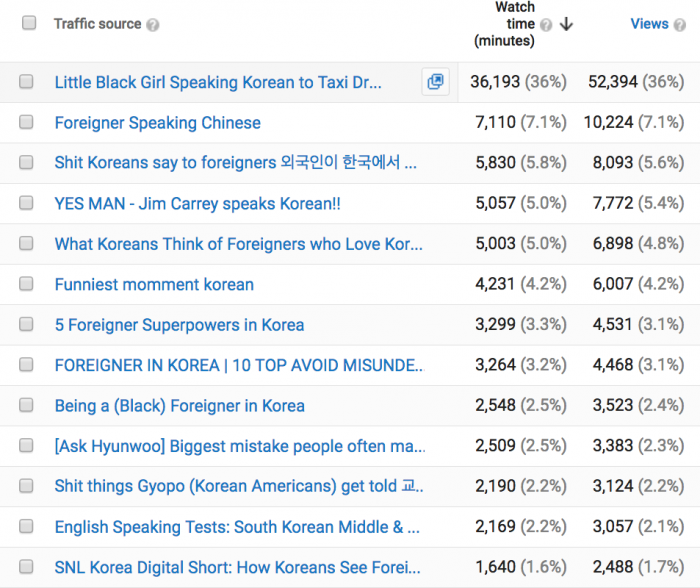
Task: Click the watch time value 2,509 (2.5%)
Action: coord(521,446)
